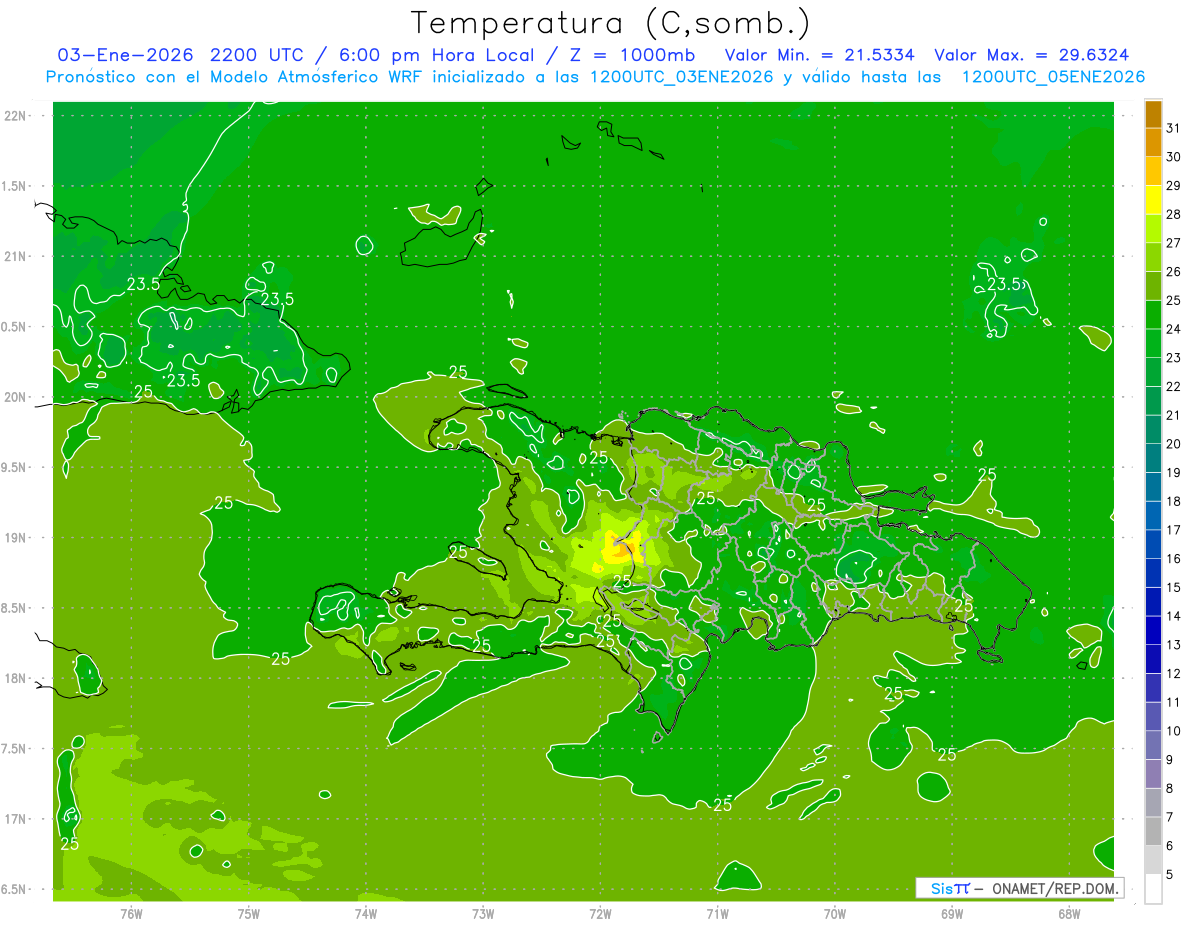Click the '5' label on the color scale
This screenshot has width=1200, height=927.
[x=1169, y=875]
